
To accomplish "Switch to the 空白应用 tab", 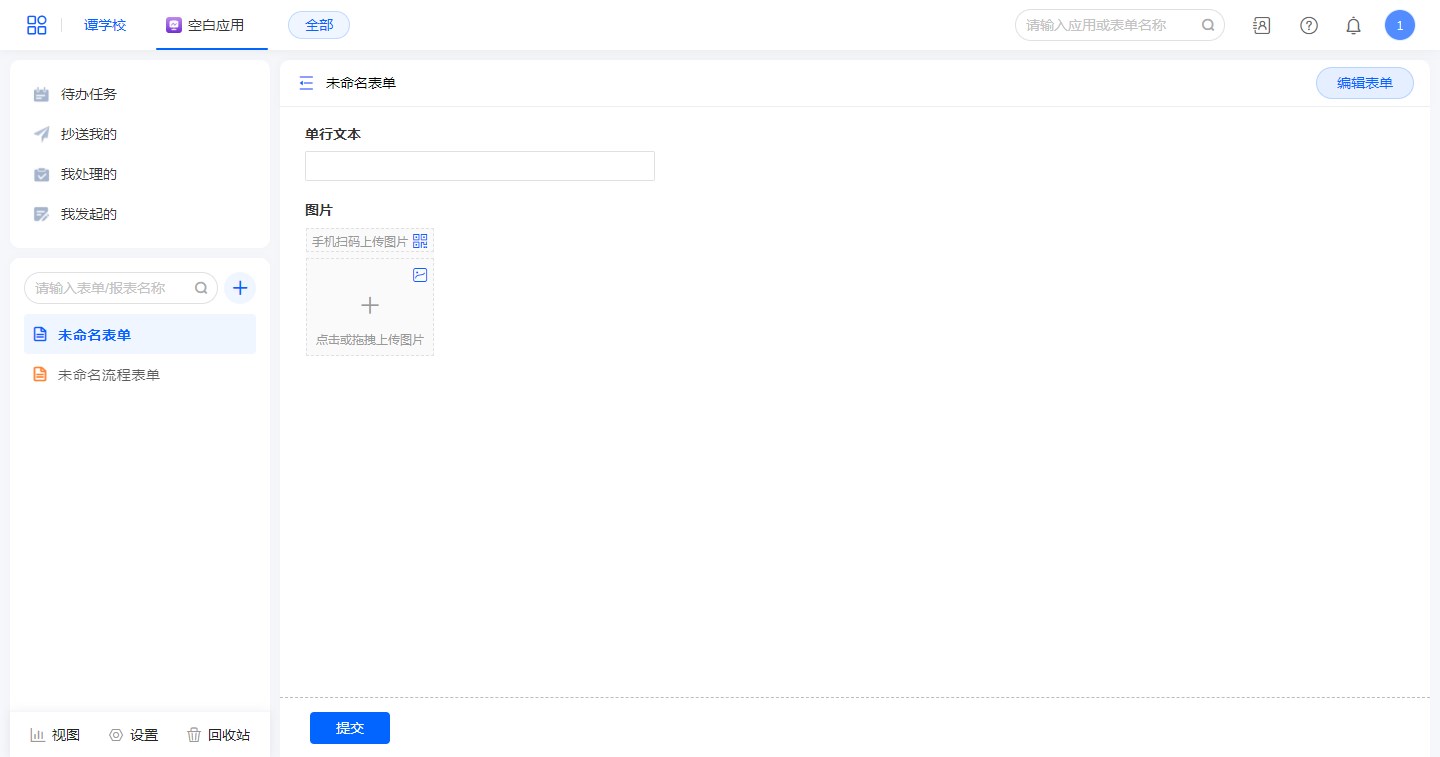I will 205,25.
